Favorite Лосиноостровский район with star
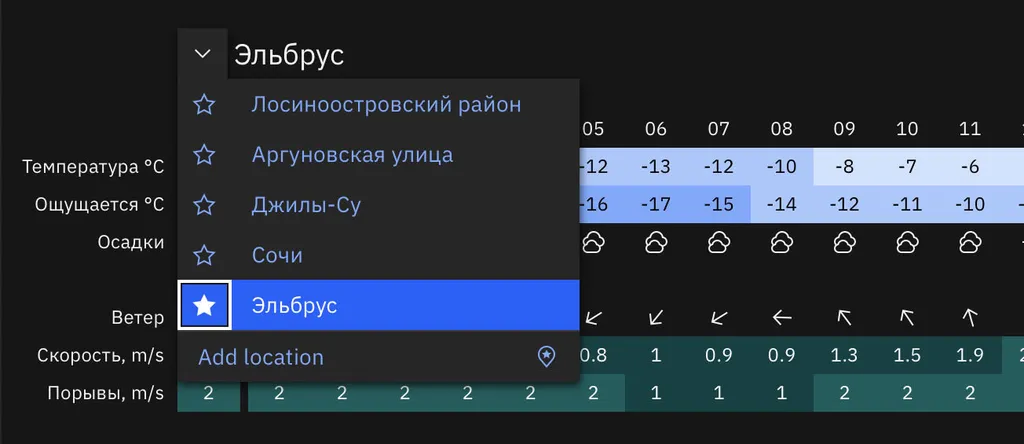Image resolution: width=1024 pixels, height=444 pixels. 204,104
